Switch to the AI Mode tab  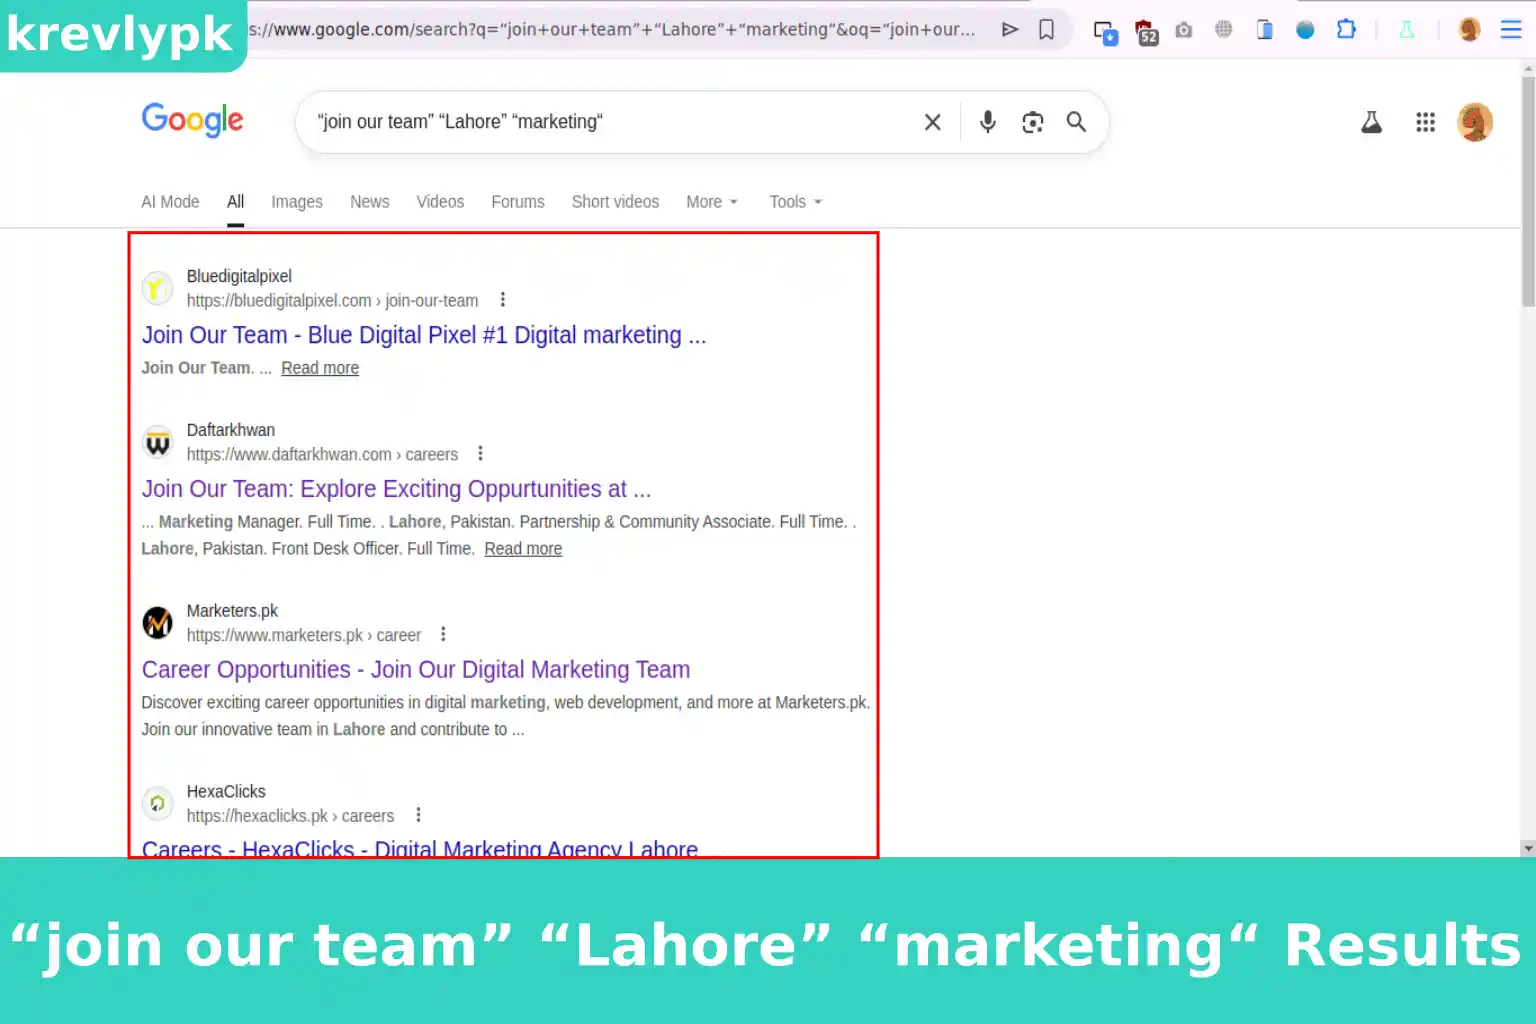point(170,202)
